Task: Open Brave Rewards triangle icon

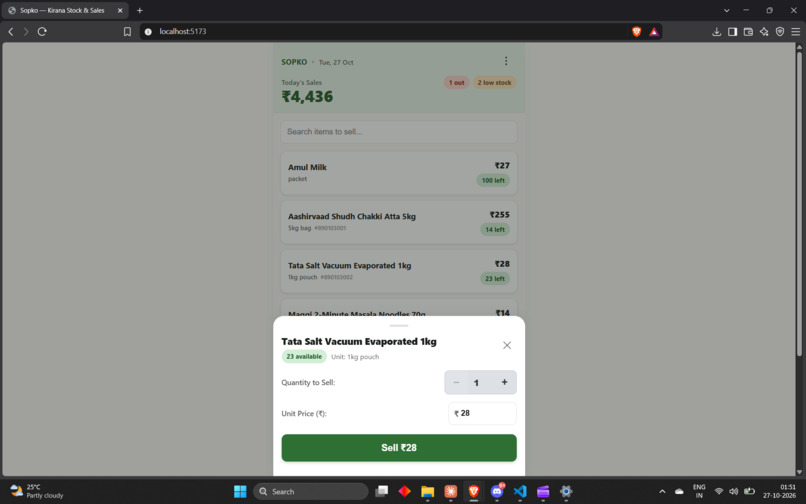Action: tap(654, 31)
